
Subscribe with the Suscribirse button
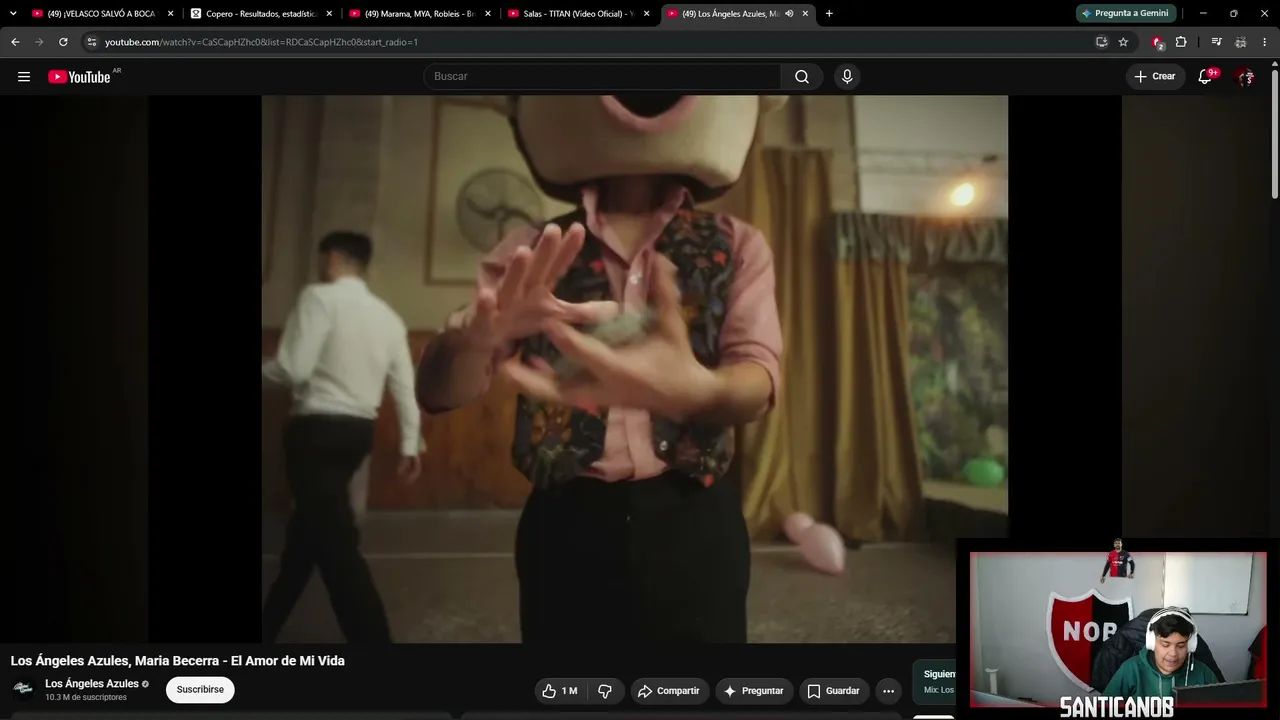pyautogui.click(x=200, y=690)
